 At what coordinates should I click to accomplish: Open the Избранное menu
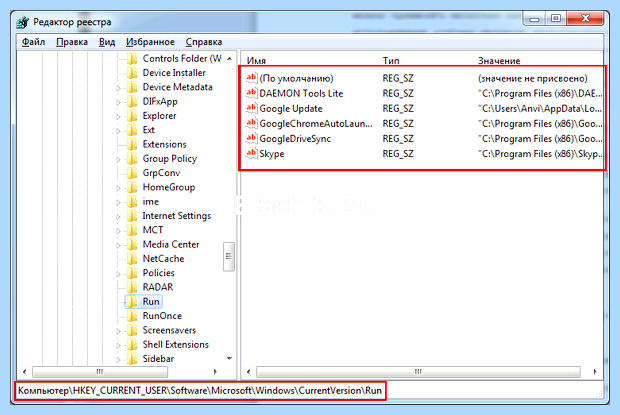pos(150,42)
